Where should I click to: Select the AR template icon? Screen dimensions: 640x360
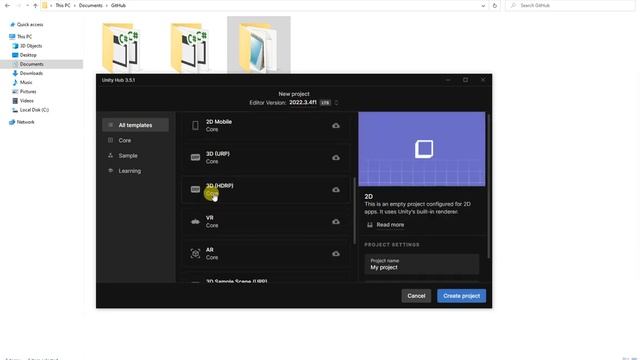(x=195, y=253)
